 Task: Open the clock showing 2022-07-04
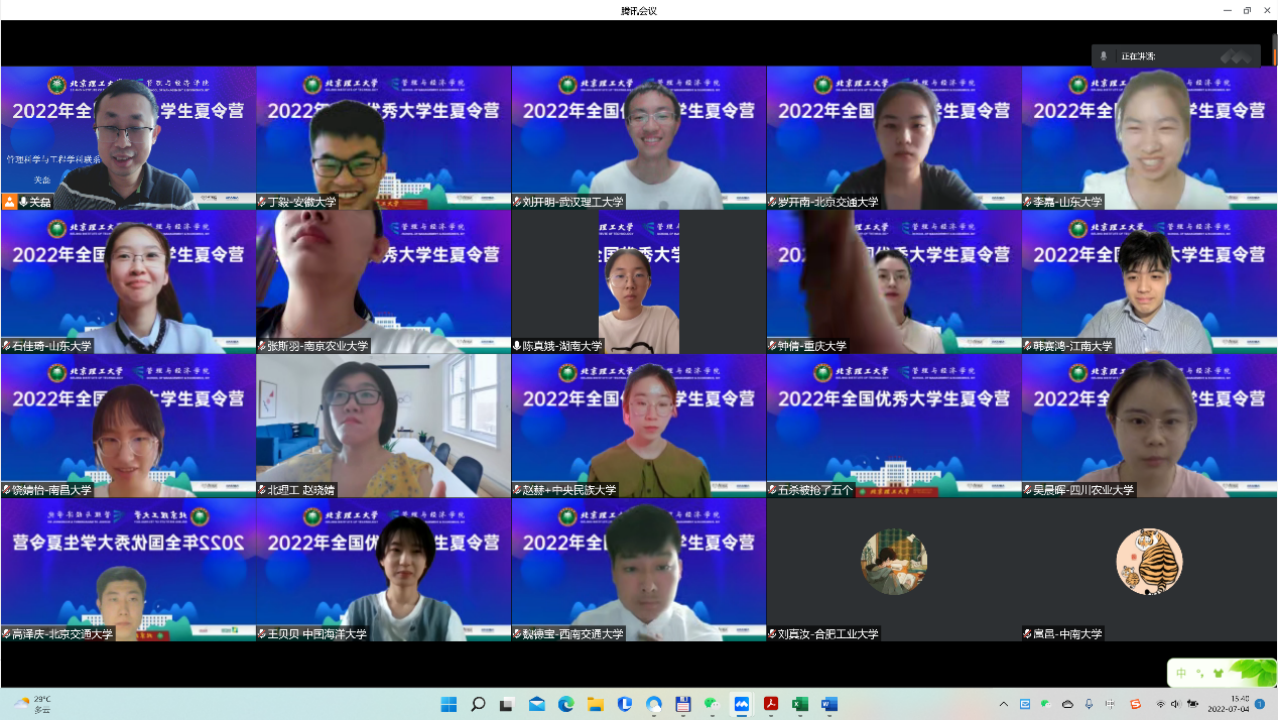tap(1228, 704)
